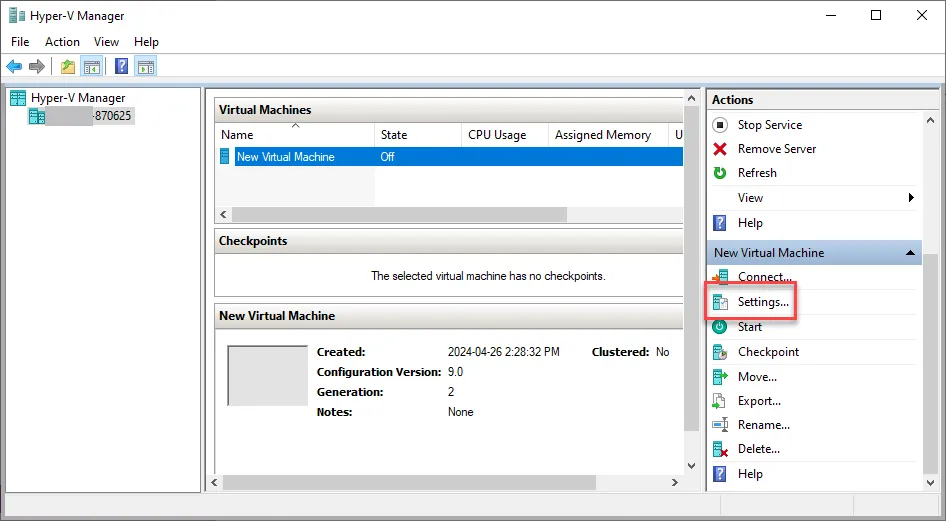Viewport: 946px width, 521px height.
Task: Sort by the Name column header
Action: [x=294, y=135]
